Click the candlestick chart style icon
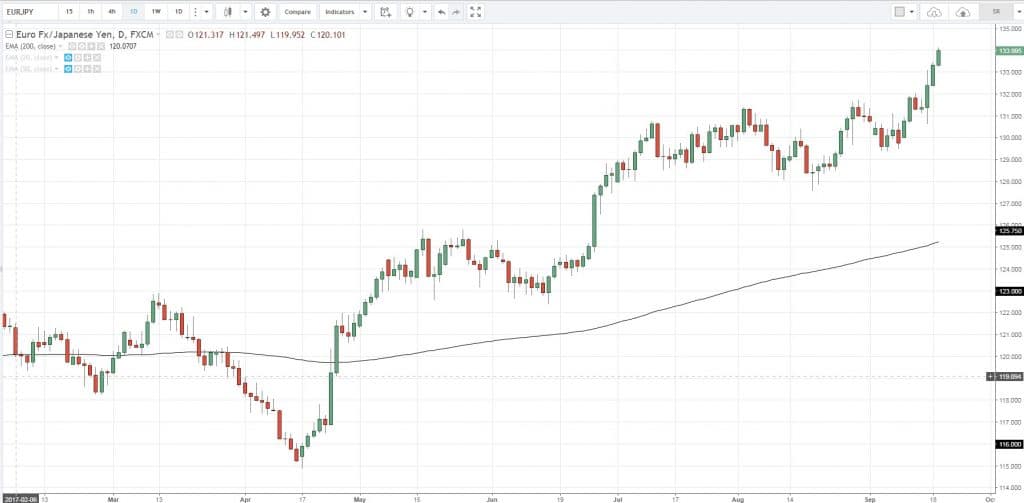 (228, 12)
